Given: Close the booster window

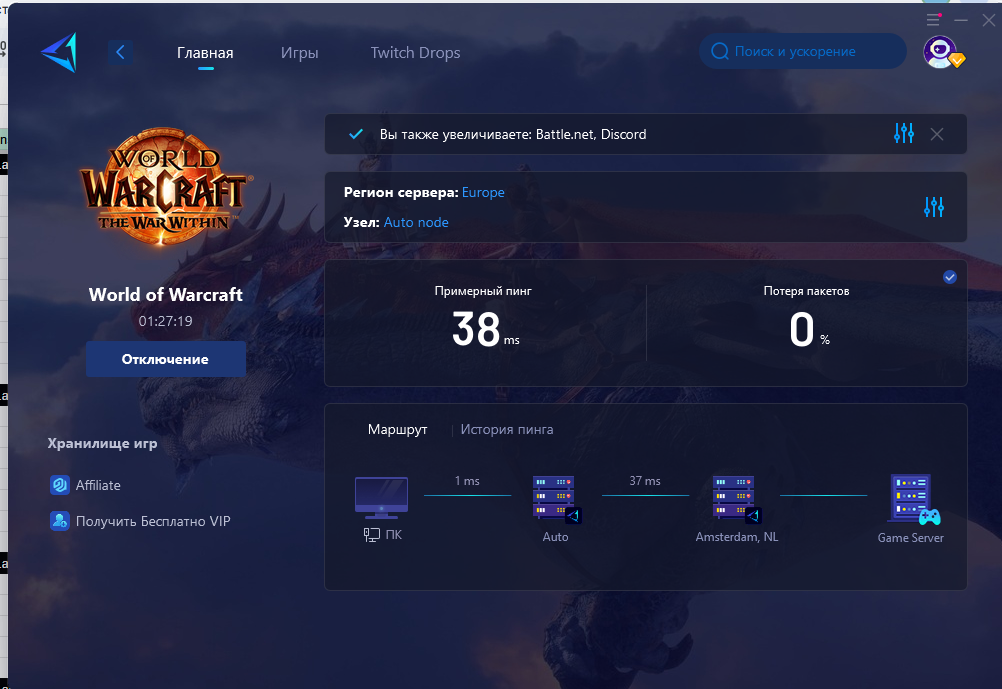Looking at the screenshot, I should click(989, 20).
